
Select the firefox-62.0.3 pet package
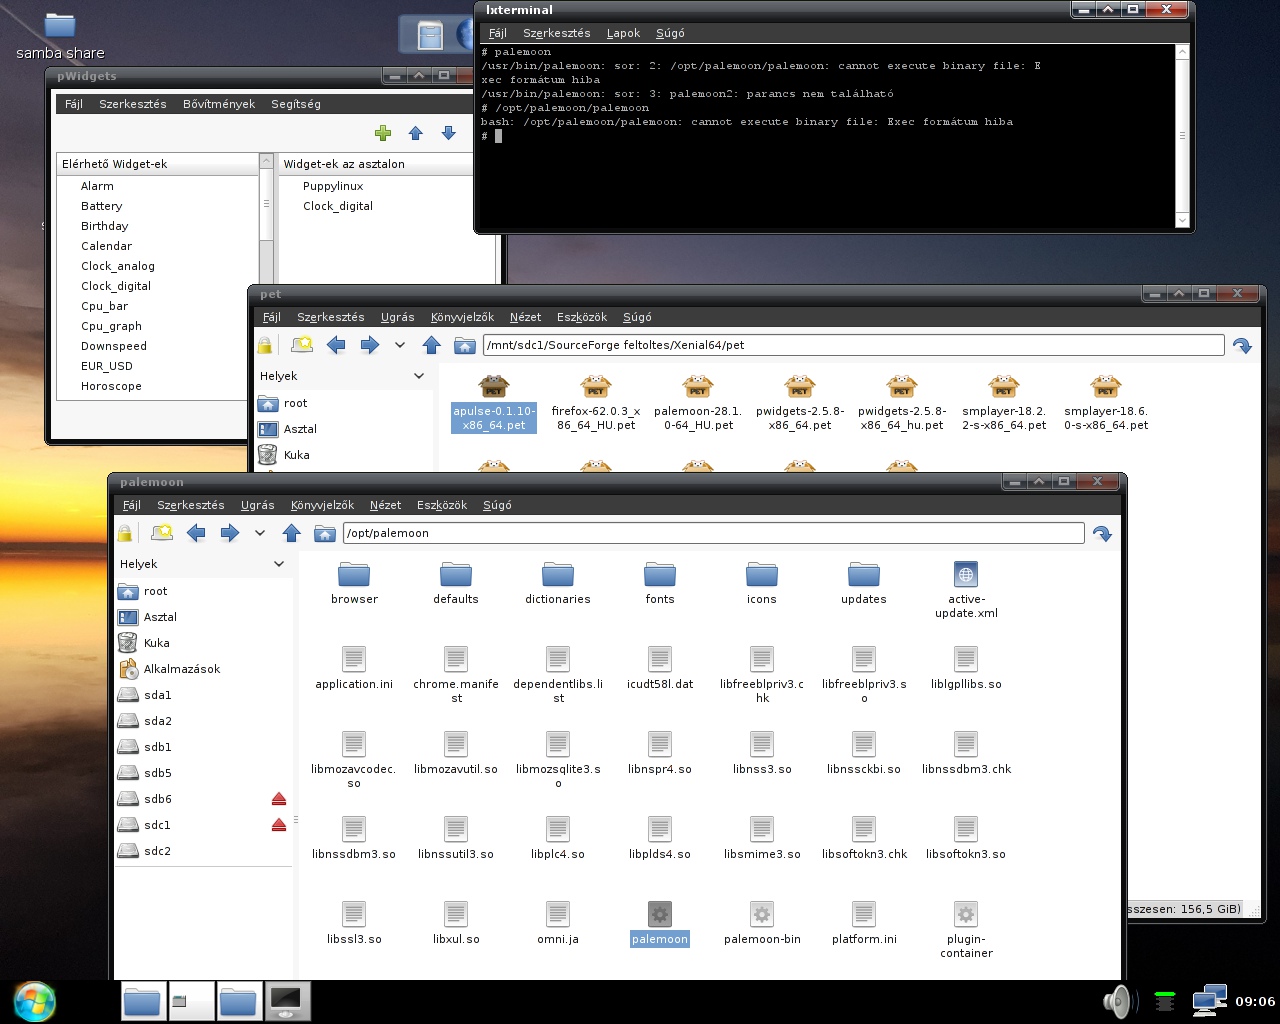[x=596, y=403]
